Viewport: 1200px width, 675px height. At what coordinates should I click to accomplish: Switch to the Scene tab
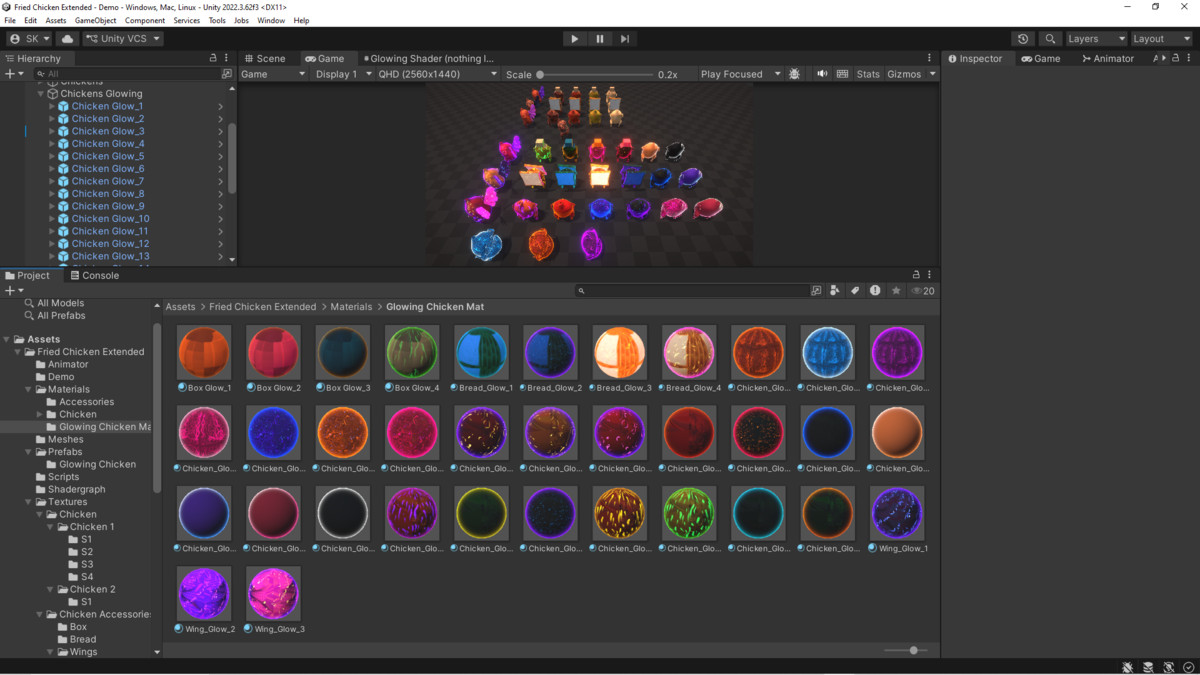pyautogui.click(x=264, y=58)
